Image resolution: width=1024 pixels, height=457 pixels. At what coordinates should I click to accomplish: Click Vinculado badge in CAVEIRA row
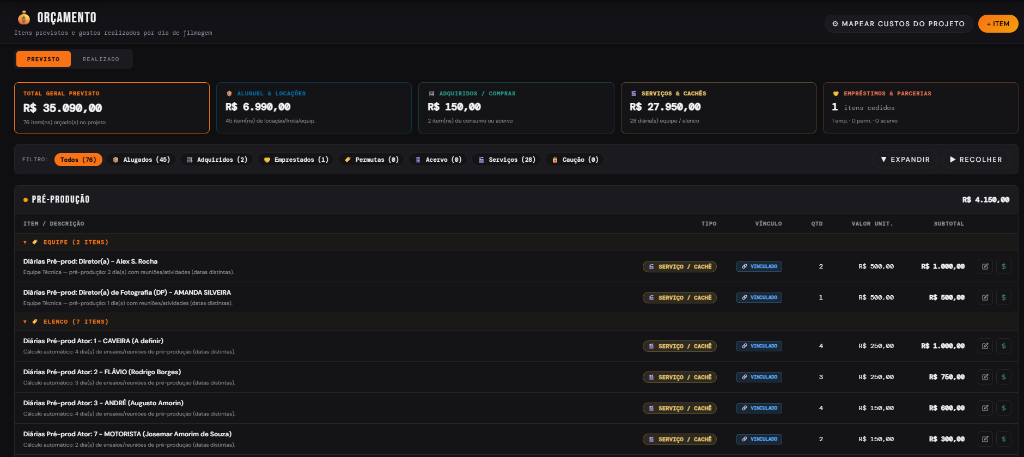759,346
